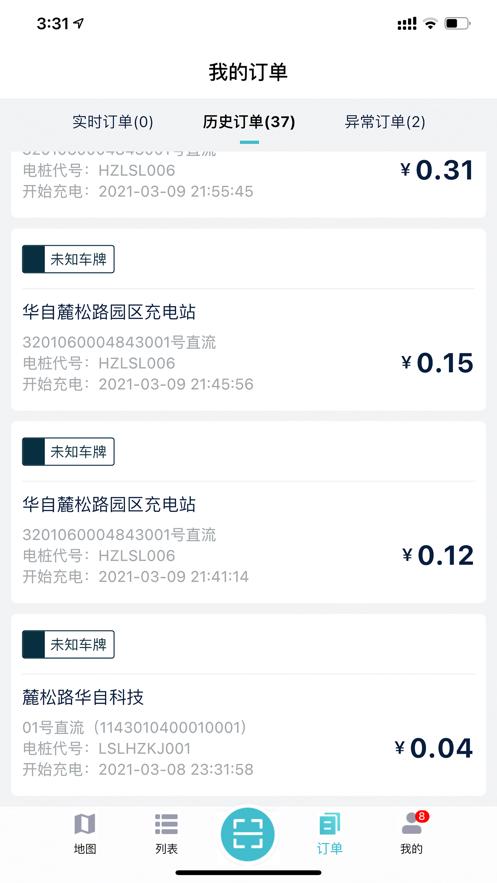Open the order costing ¥0.15
Screen dimensions: 497x883
[x=248, y=319]
